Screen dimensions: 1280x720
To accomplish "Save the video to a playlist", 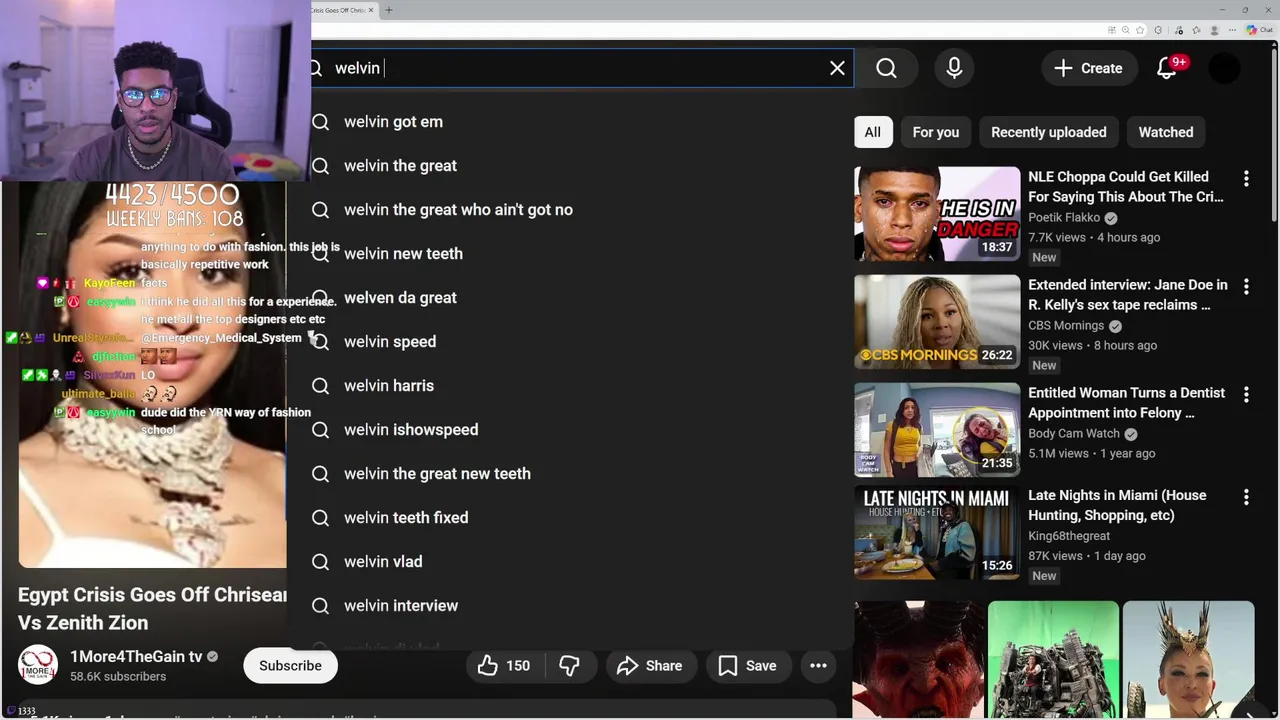I will [x=748, y=666].
